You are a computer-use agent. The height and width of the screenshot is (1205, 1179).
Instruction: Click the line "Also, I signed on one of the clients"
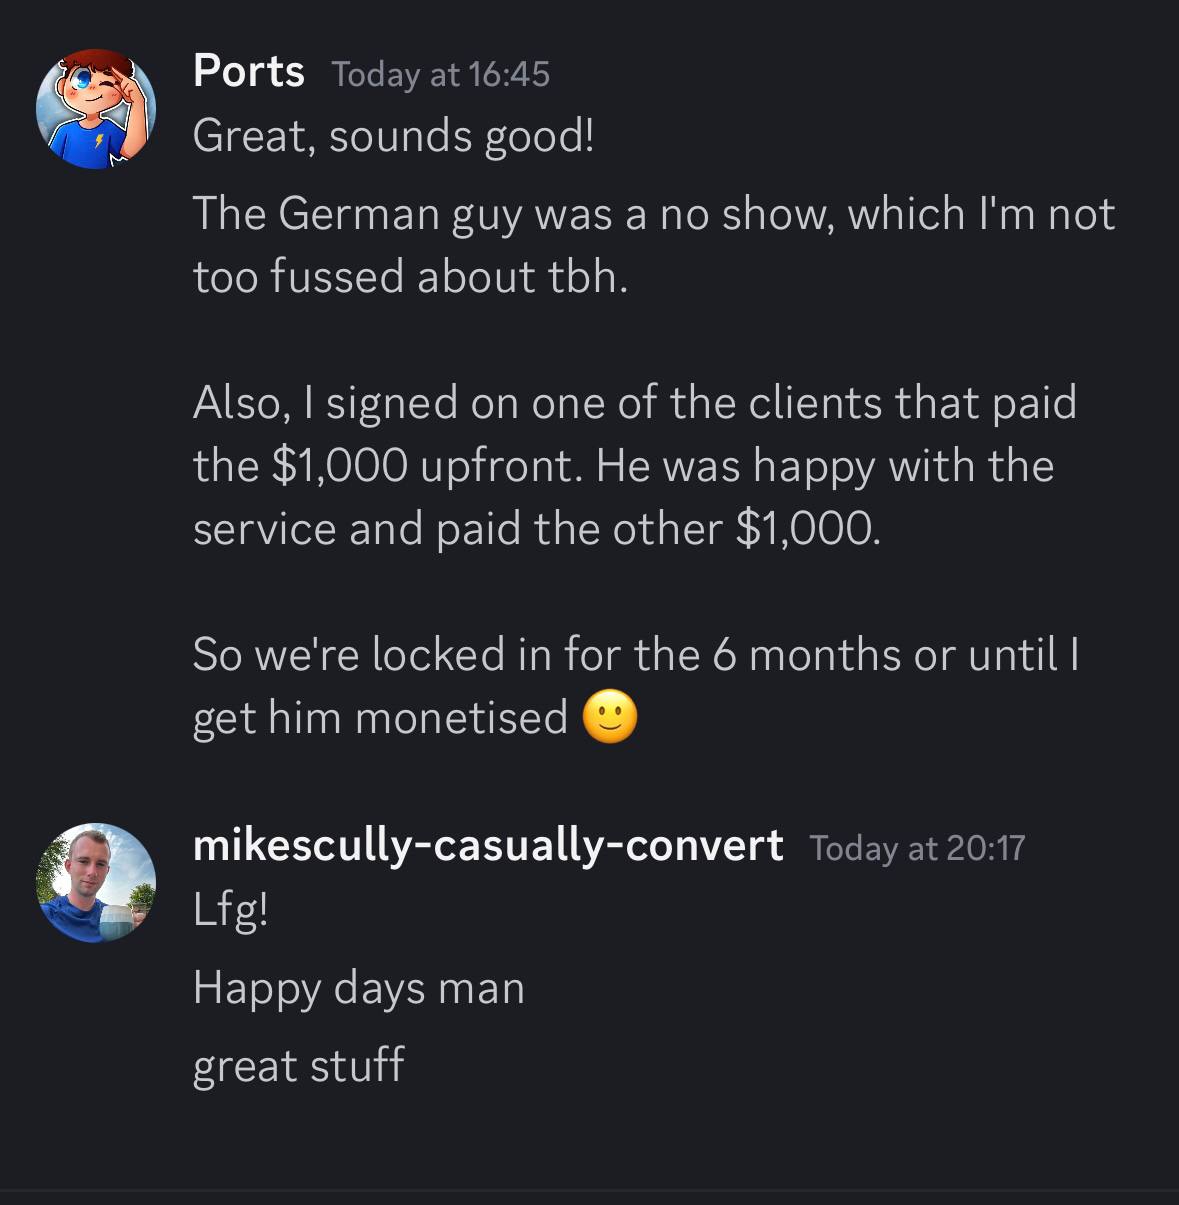tap(635, 403)
